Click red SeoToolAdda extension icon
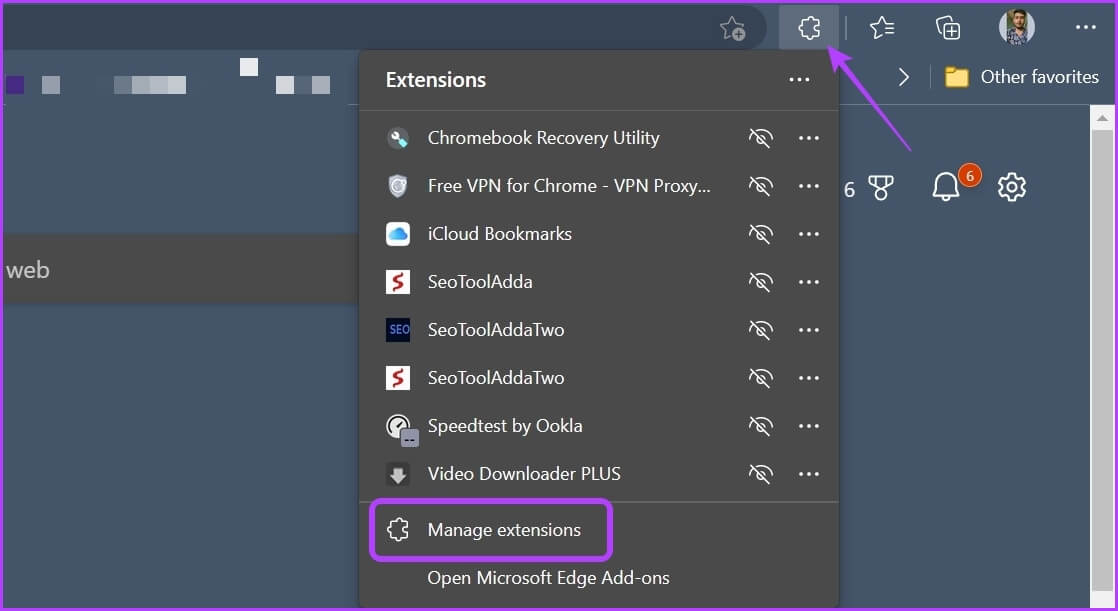Image resolution: width=1118 pixels, height=611 pixels. point(398,282)
